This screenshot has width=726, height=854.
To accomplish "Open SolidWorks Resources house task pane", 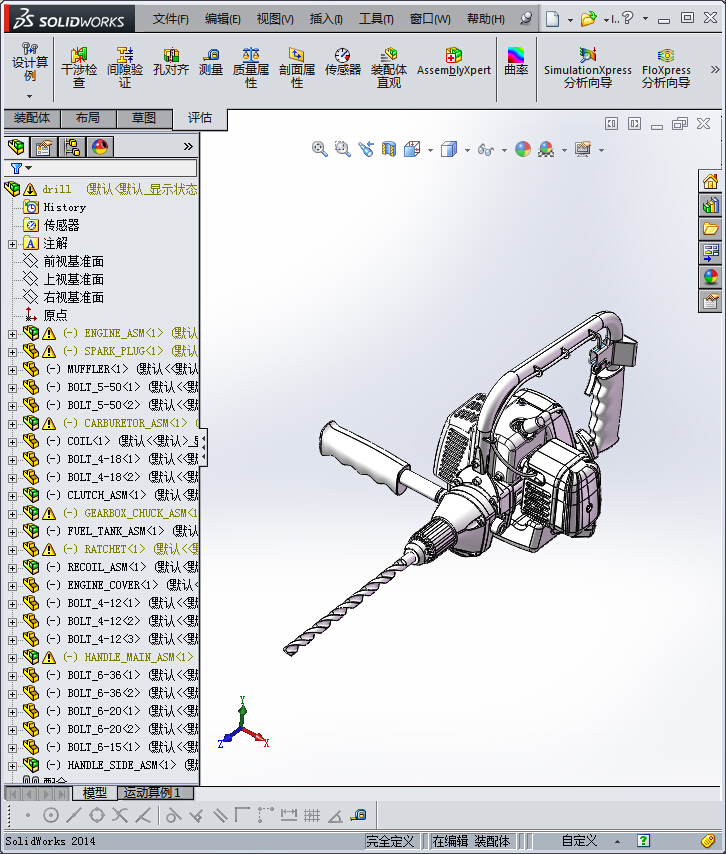I will [x=710, y=181].
